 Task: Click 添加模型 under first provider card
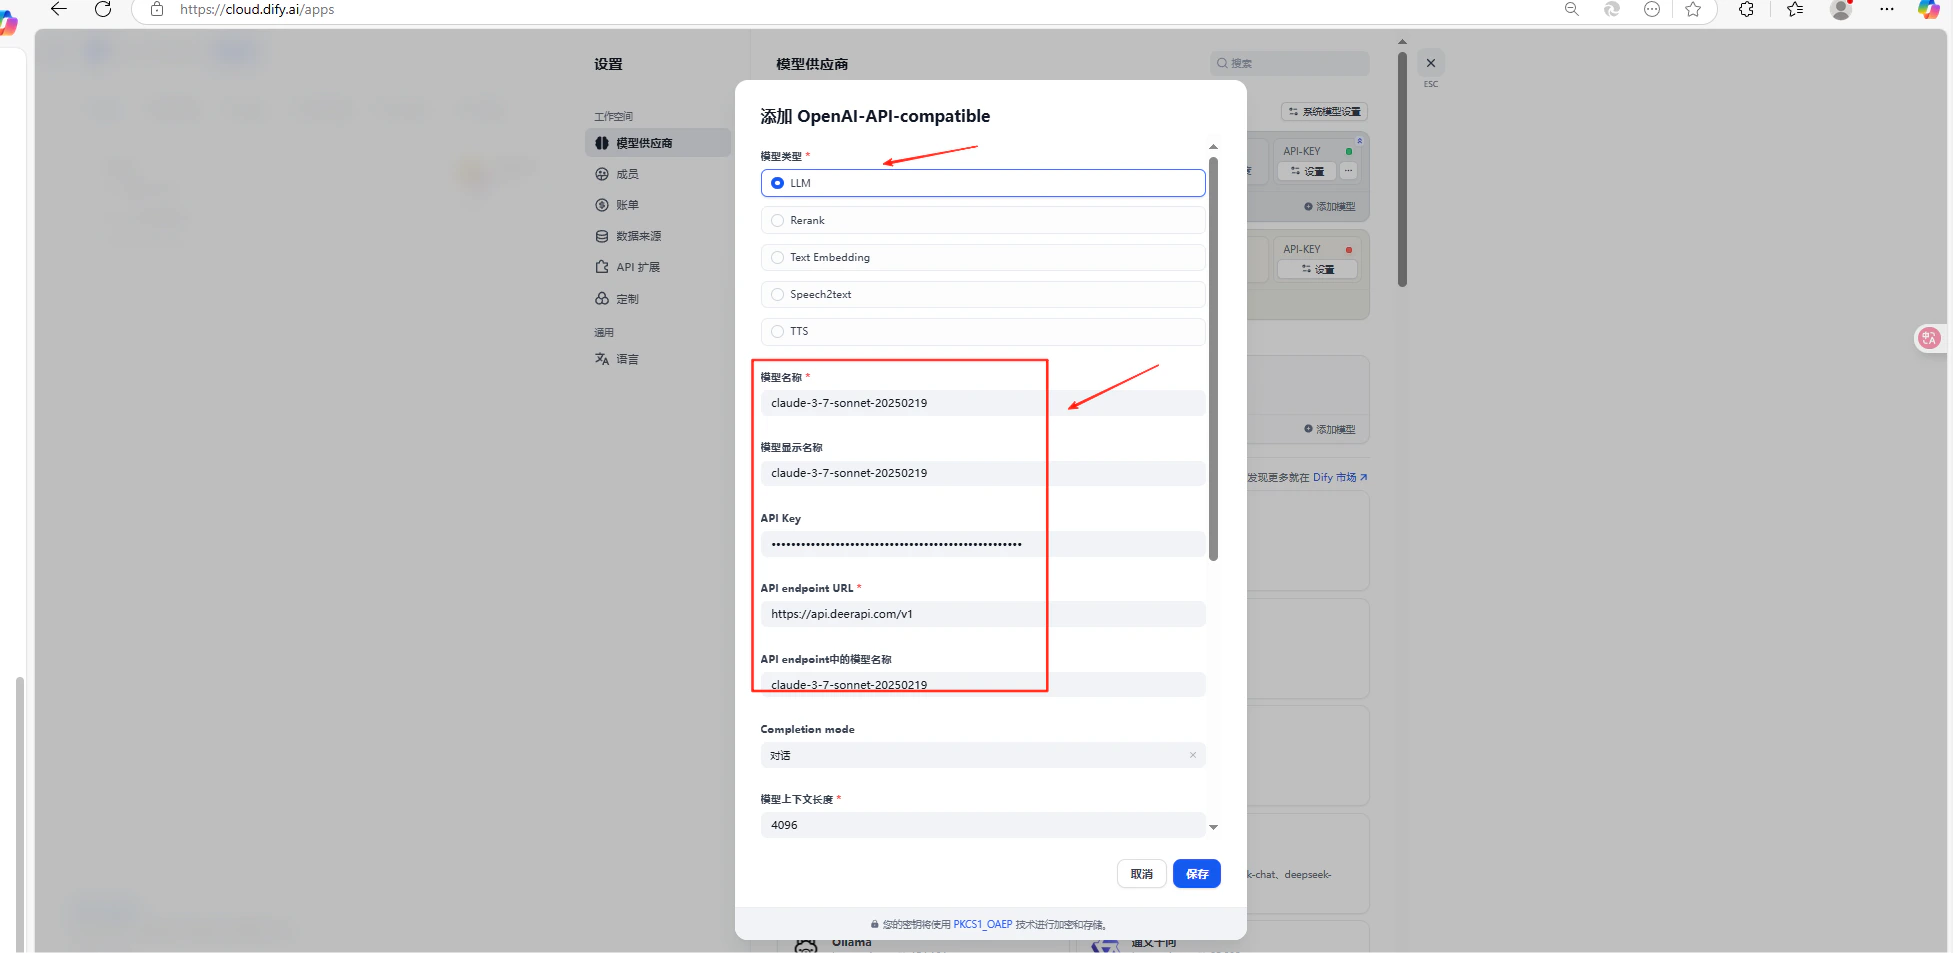point(1329,207)
